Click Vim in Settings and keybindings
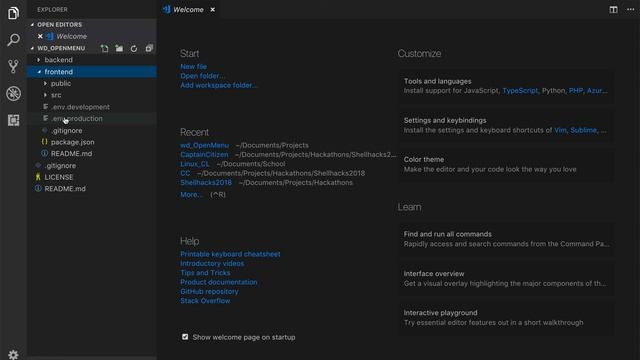The width and height of the screenshot is (640, 360). [560, 130]
